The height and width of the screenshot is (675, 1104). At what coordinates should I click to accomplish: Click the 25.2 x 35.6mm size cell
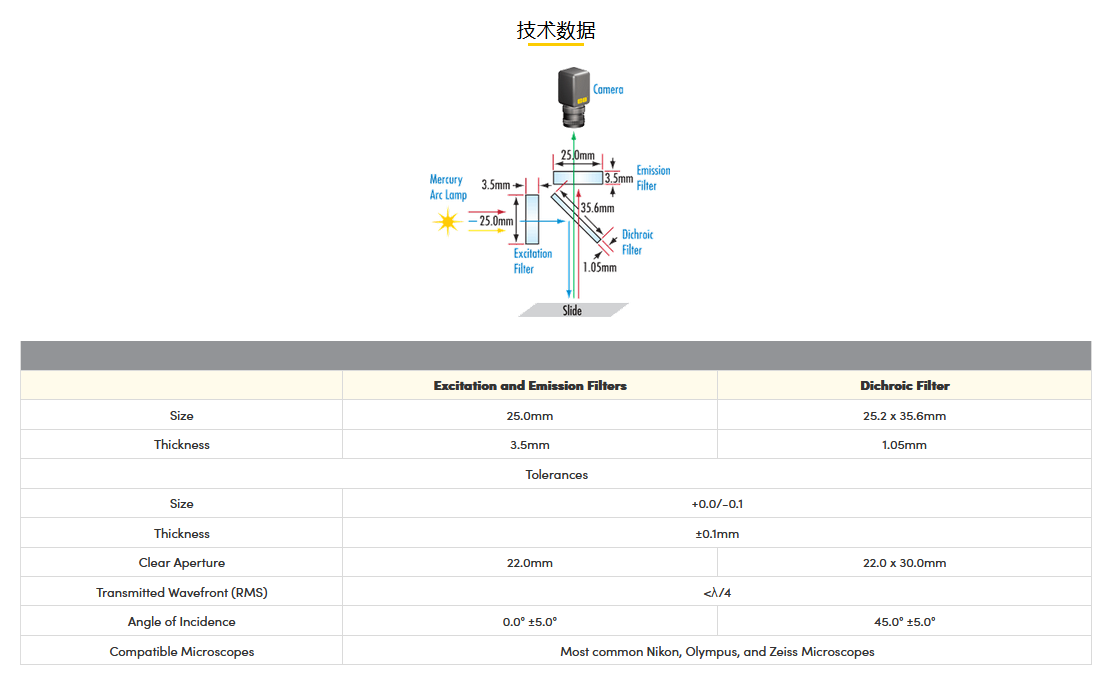pyautogui.click(x=904, y=416)
